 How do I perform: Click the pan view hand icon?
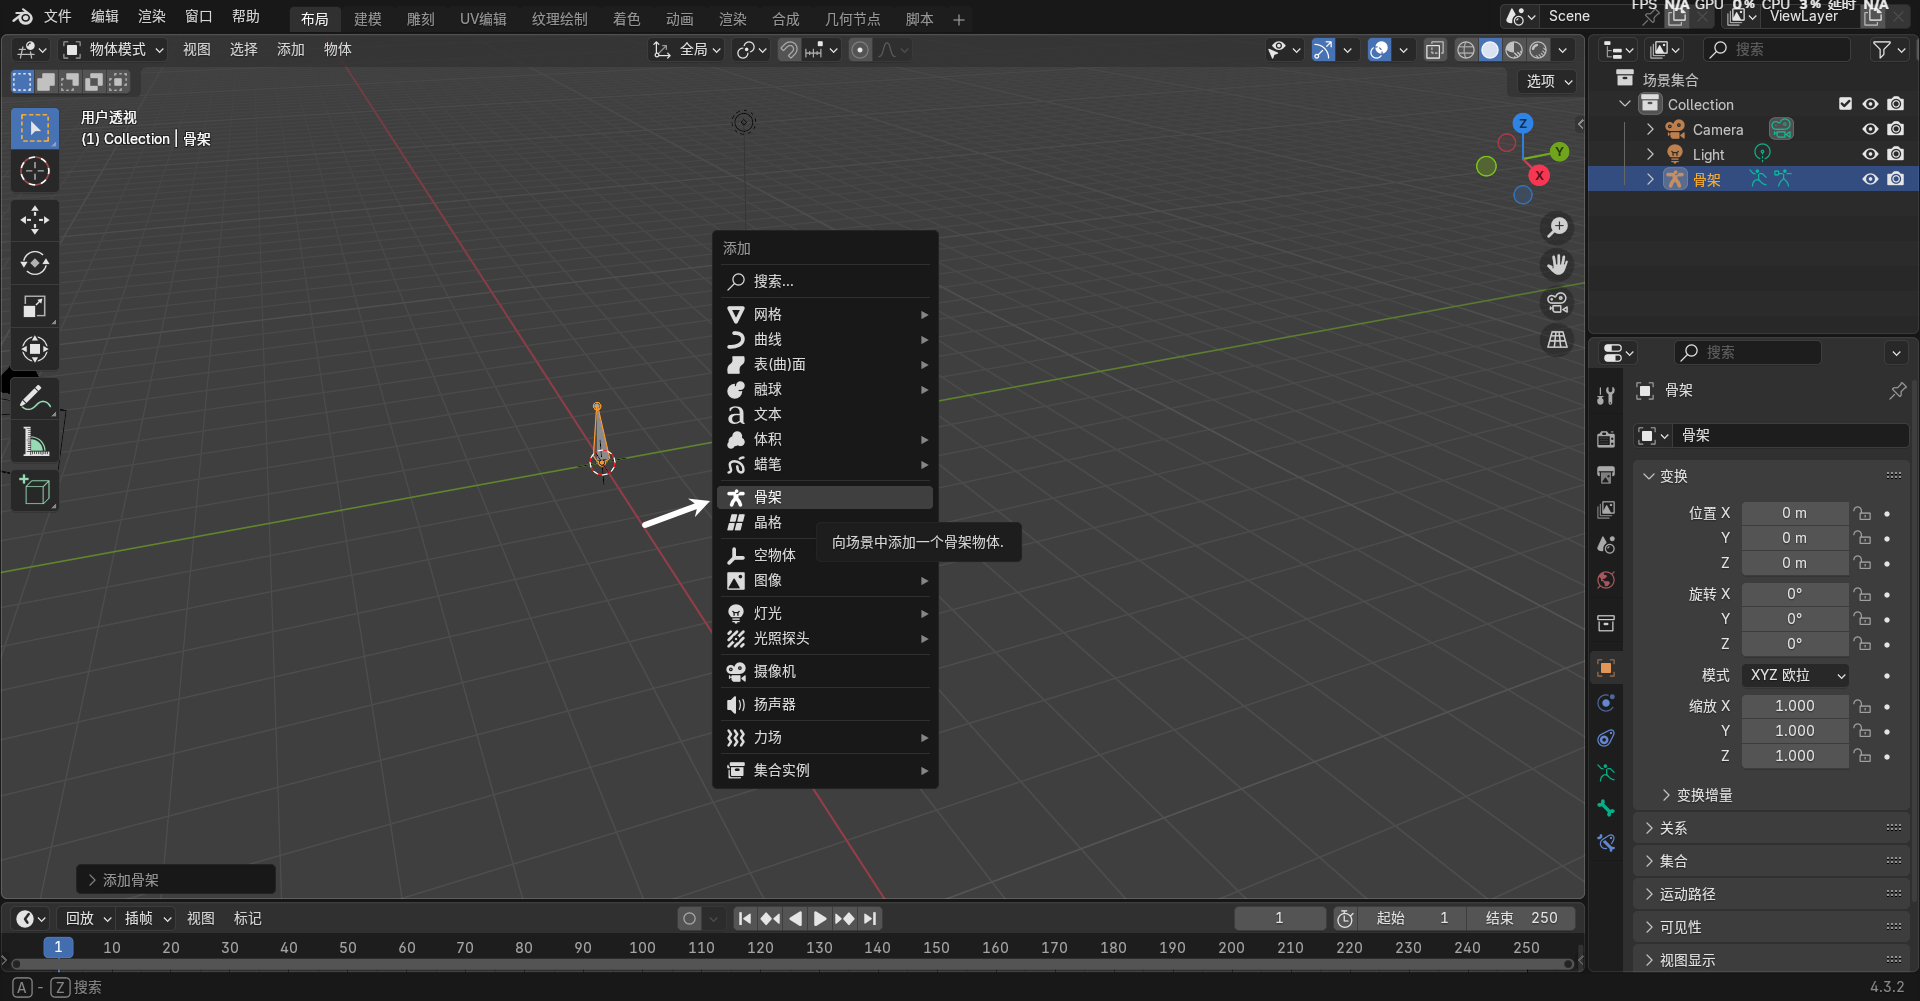pyautogui.click(x=1557, y=265)
